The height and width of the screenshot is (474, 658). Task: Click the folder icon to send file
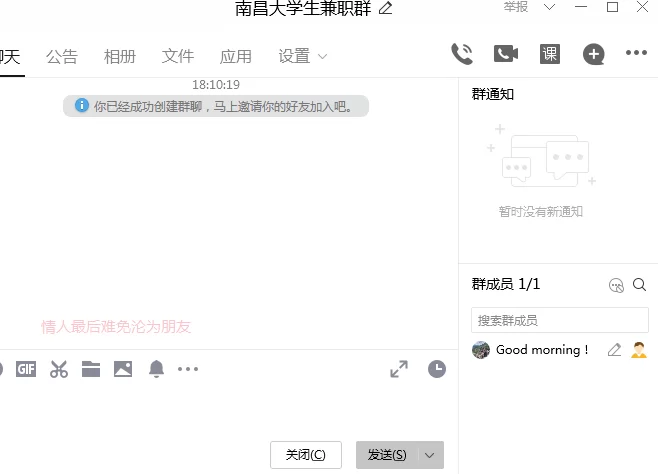91,369
